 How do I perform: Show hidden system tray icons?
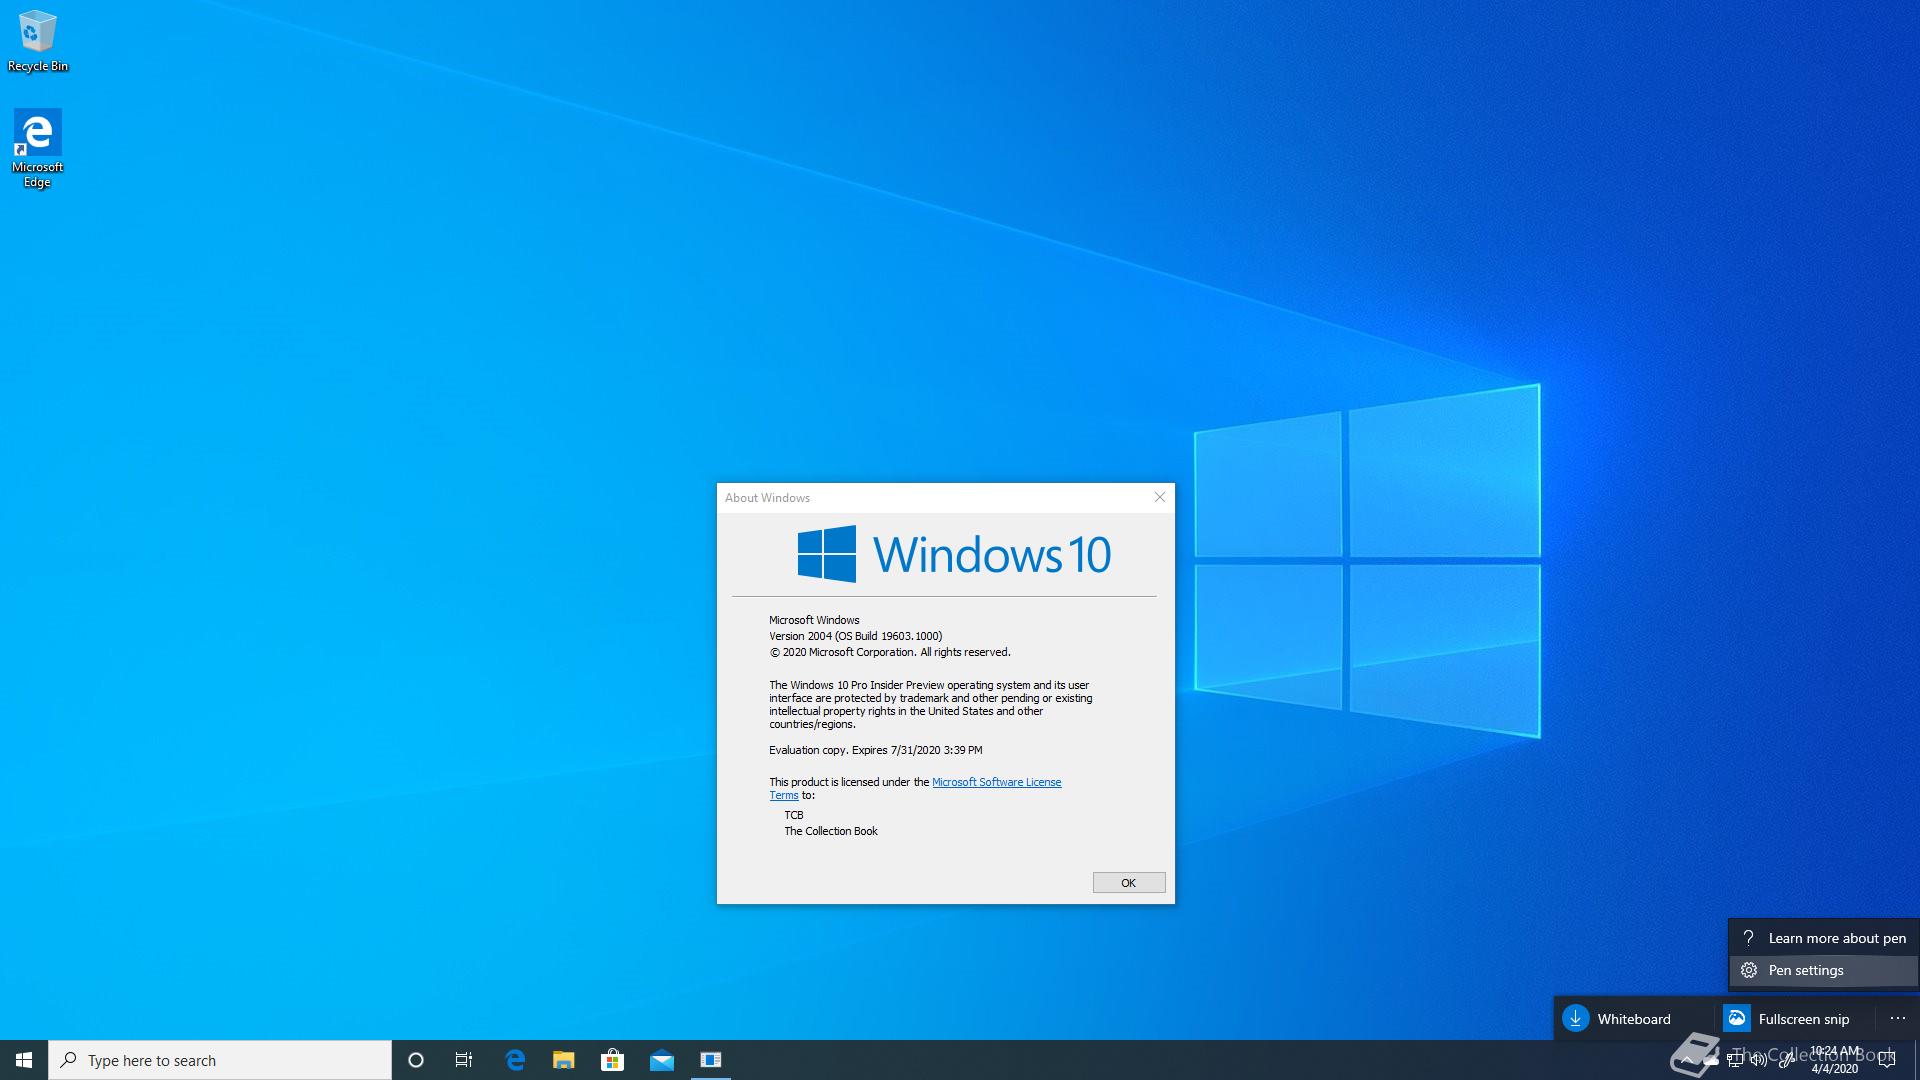coord(1687,1060)
